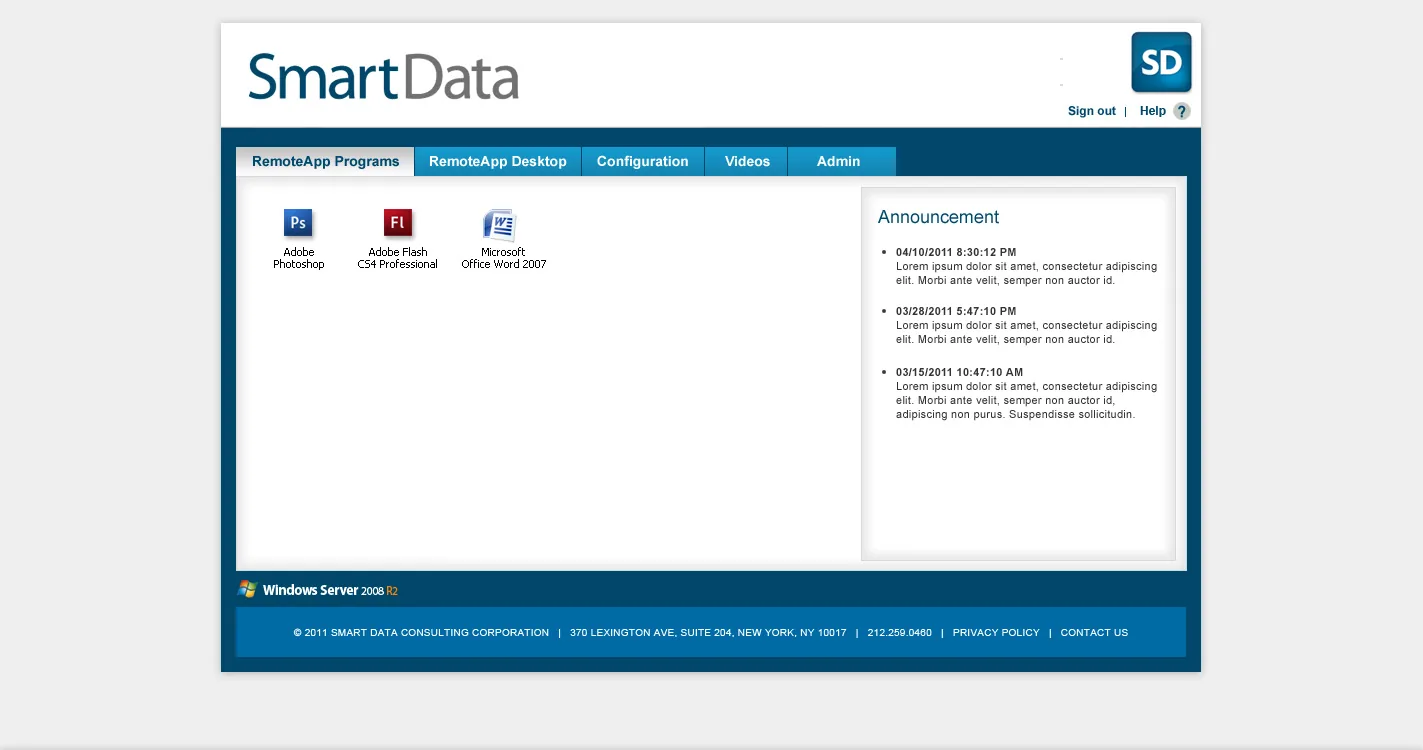Click the 370 Lexington Ave address text
Image resolution: width=1423 pixels, height=750 pixels.
[708, 632]
